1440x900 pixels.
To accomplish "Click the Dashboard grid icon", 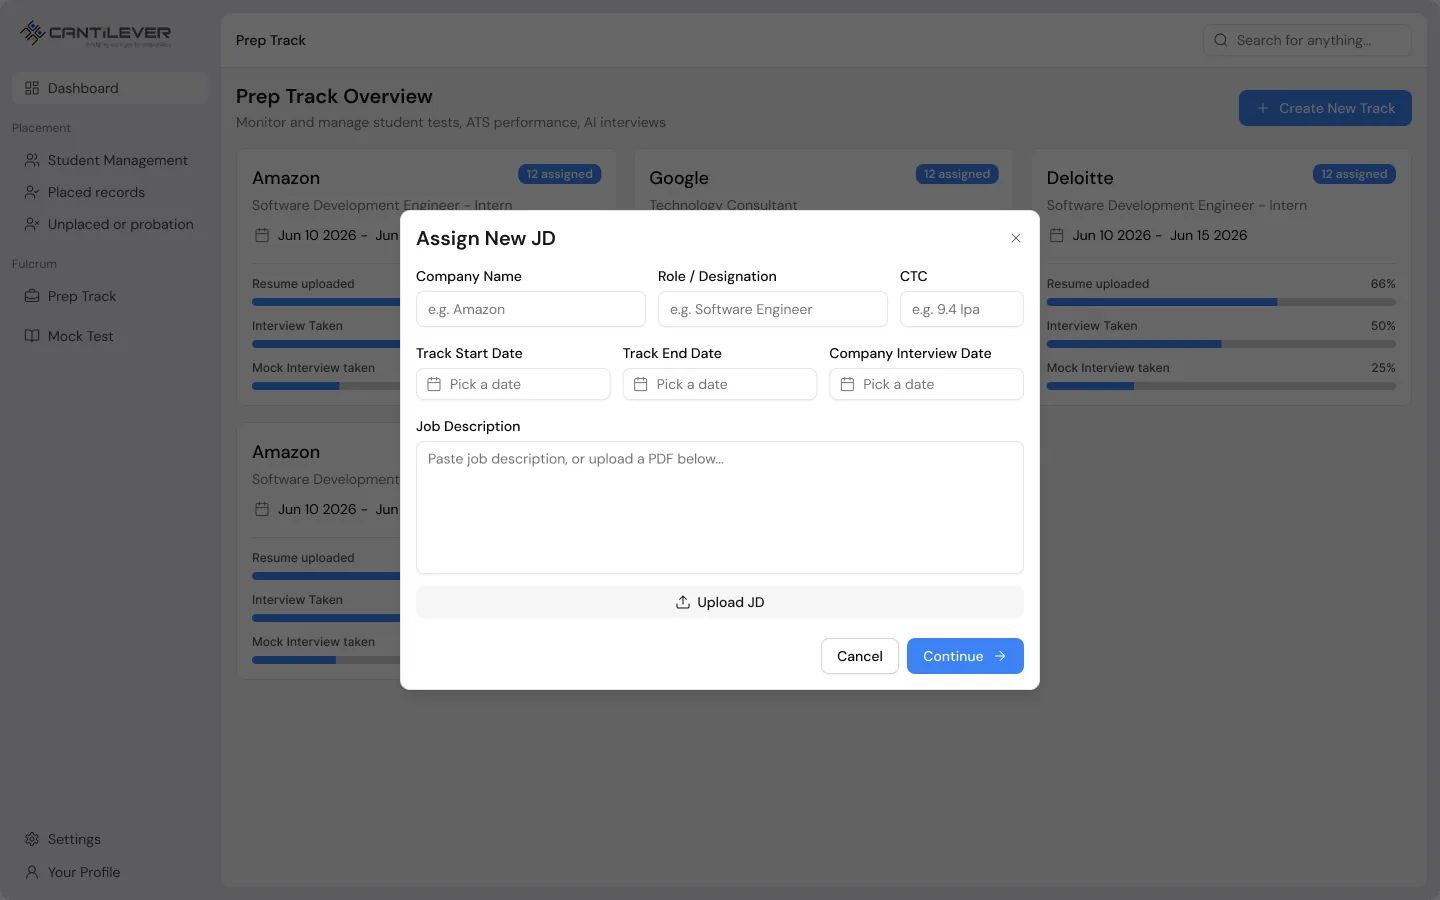I will pos(32,88).
